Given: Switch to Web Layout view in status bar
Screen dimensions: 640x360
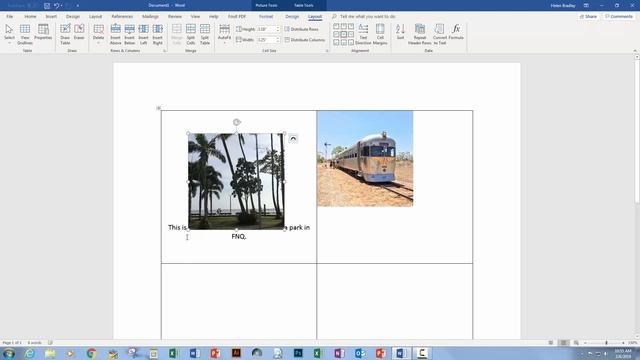Looking at the screenshot, I should (576, 343).
